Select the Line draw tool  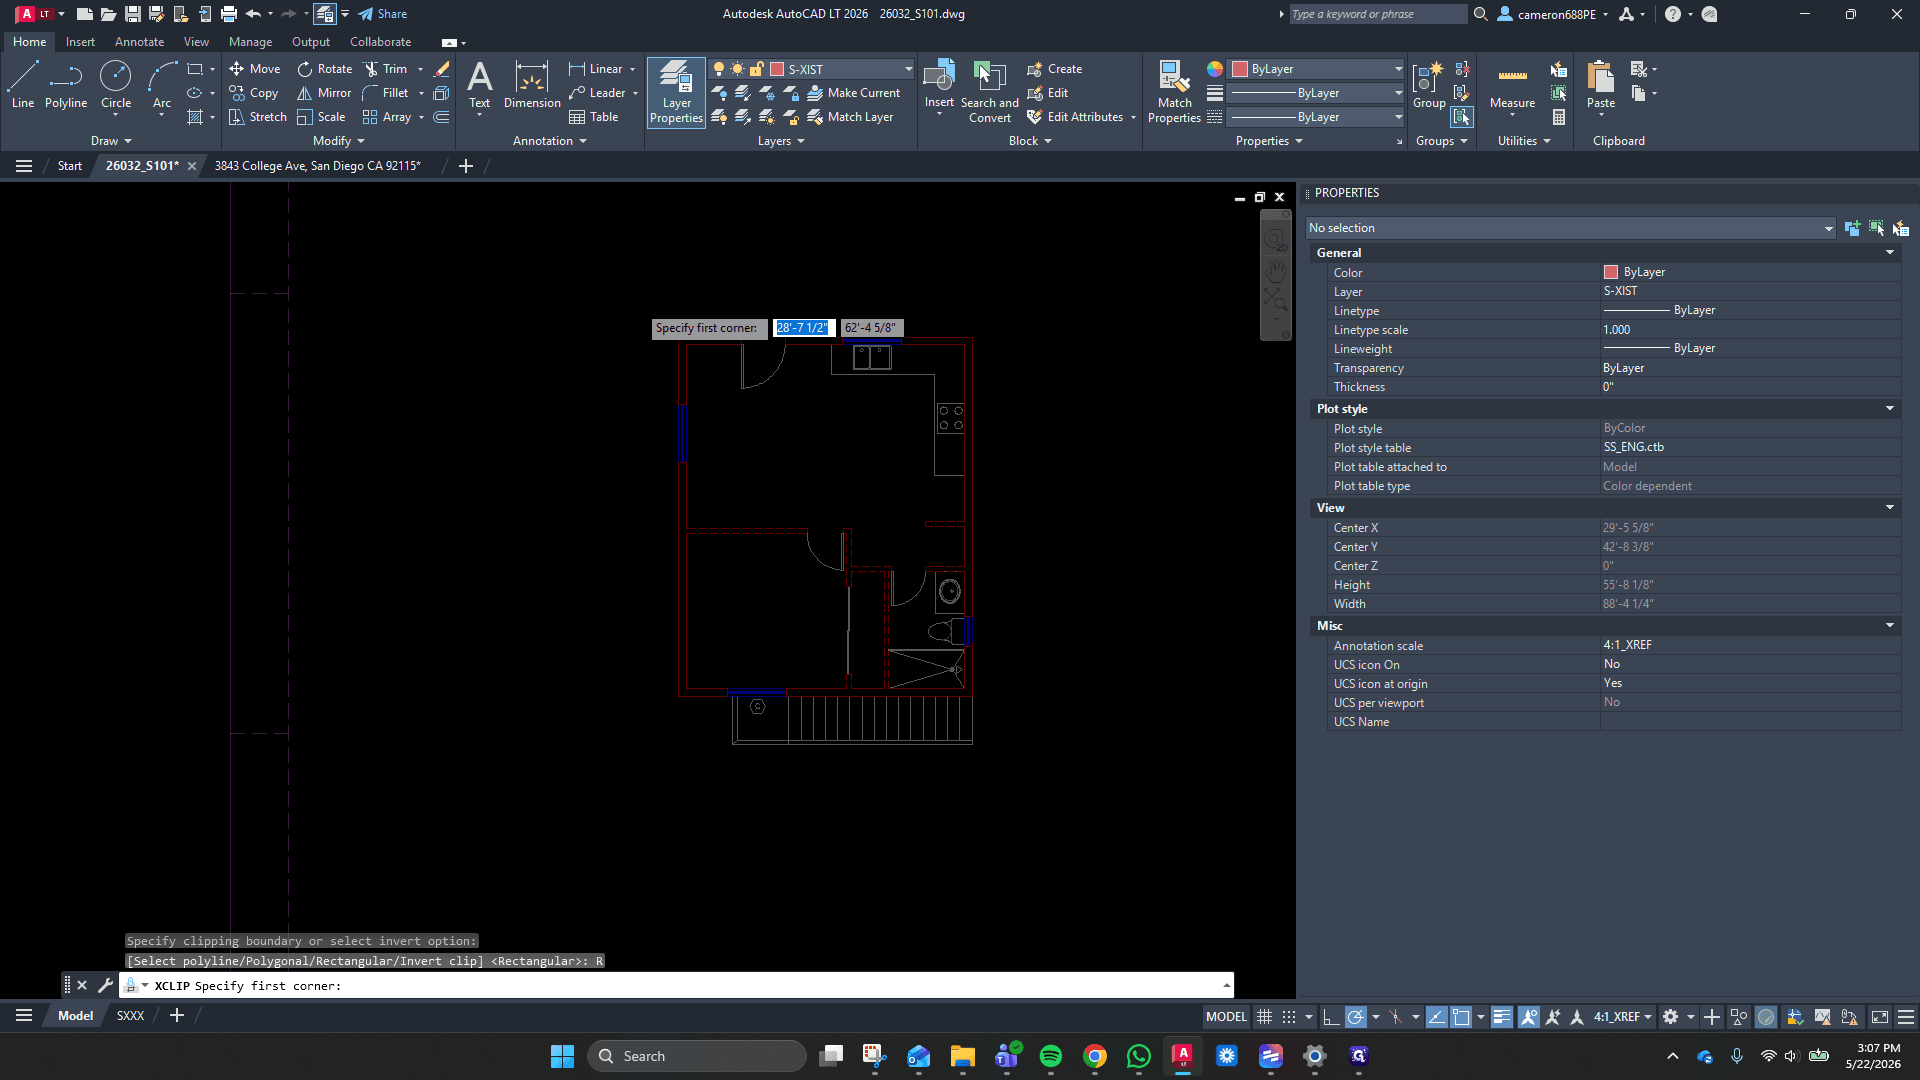[23, 84]
